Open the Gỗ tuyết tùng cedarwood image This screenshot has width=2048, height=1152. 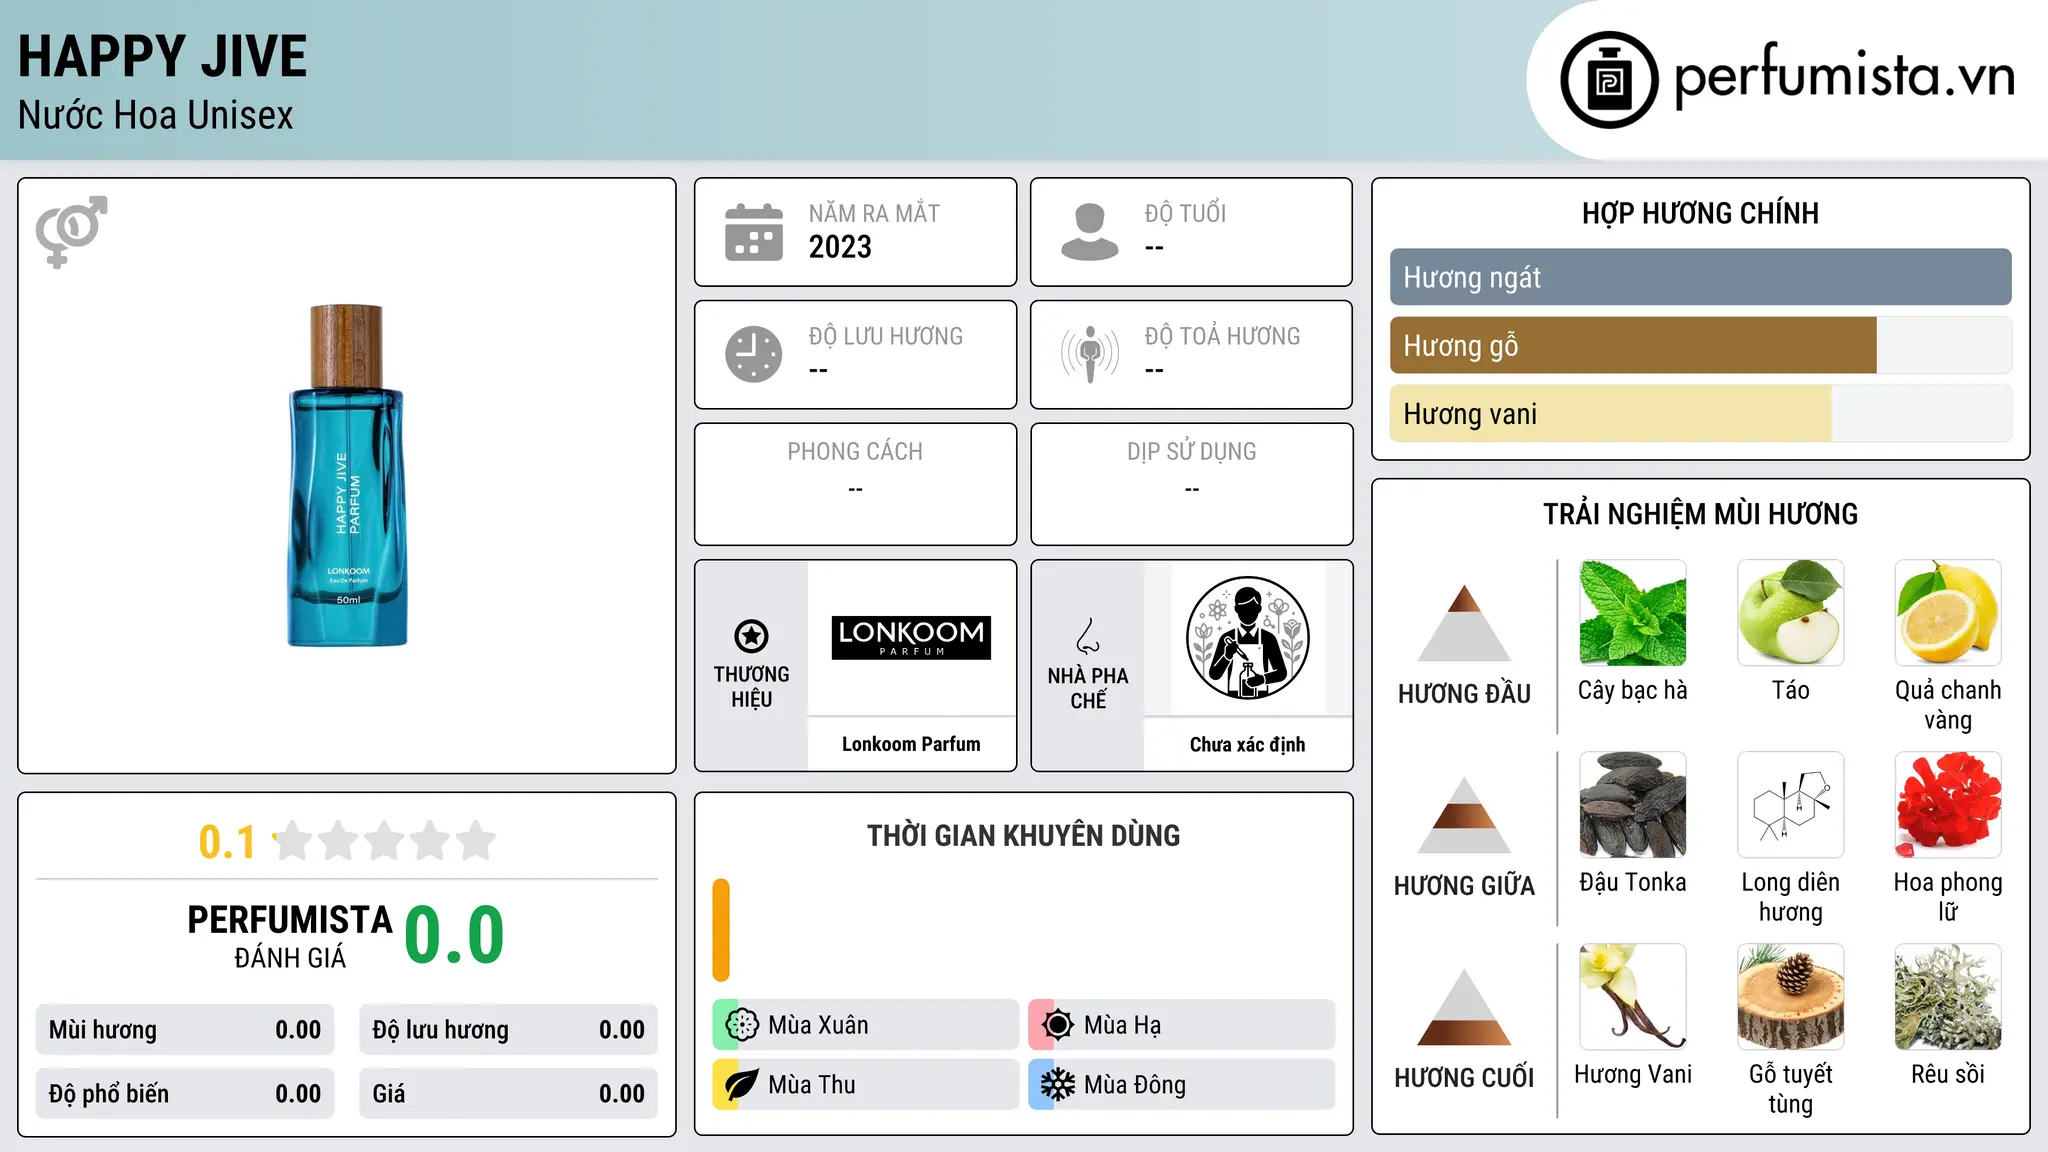pos(1790,997)
